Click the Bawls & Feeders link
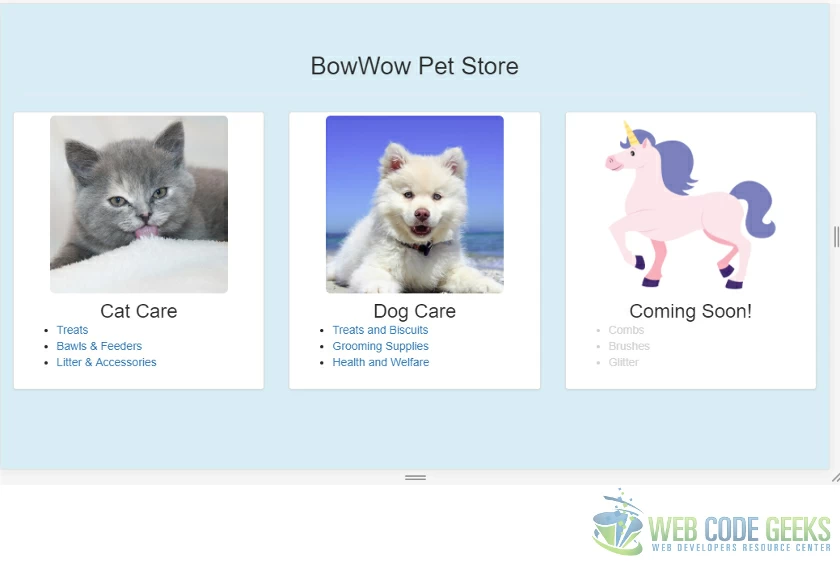 (99, 346)
